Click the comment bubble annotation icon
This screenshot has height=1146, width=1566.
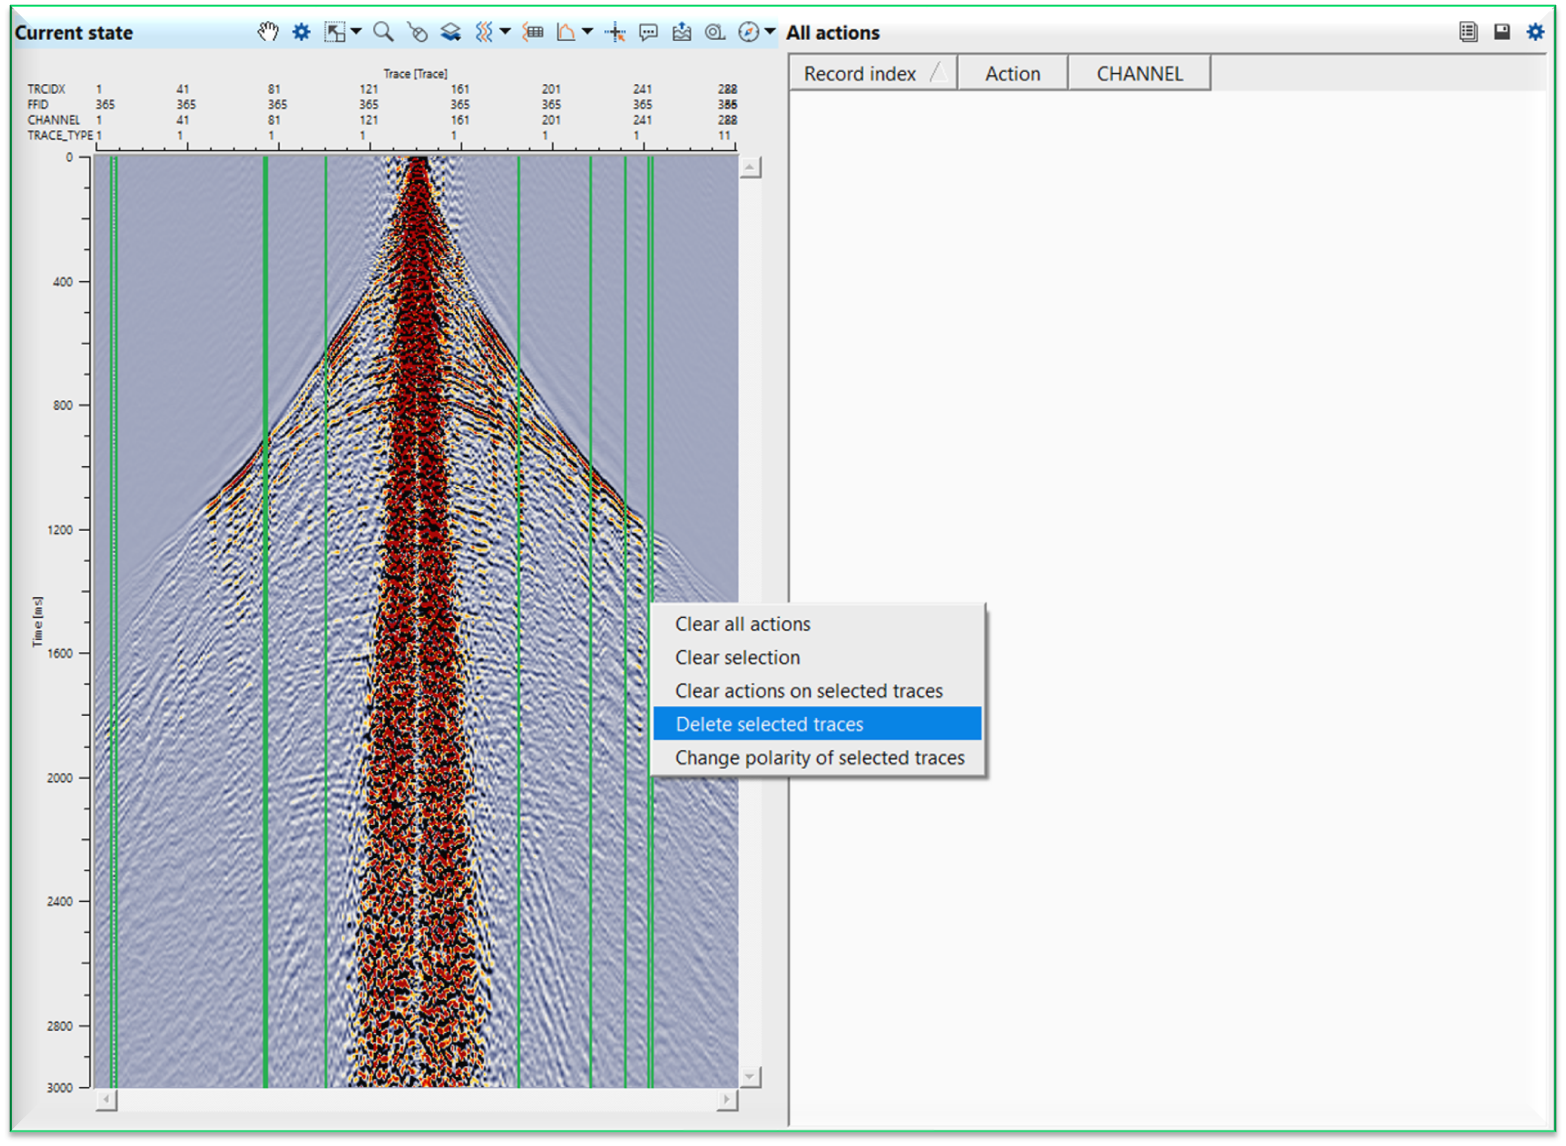pos(648,31)
